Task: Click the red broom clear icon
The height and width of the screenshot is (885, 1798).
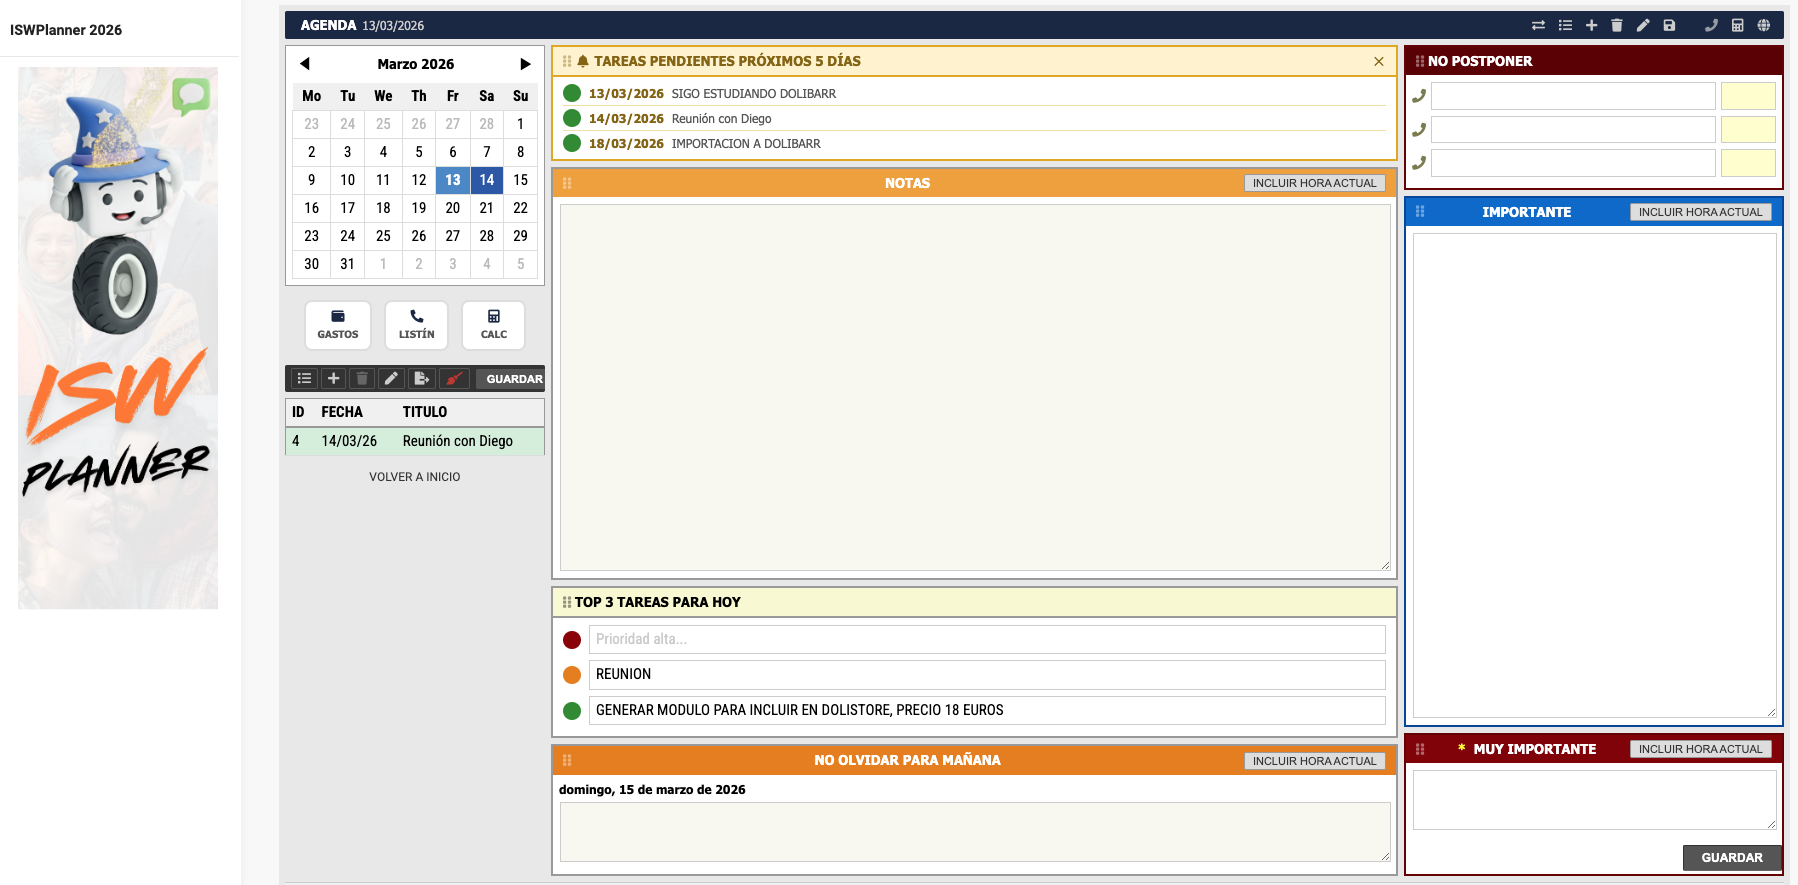Action: (454, 379)
